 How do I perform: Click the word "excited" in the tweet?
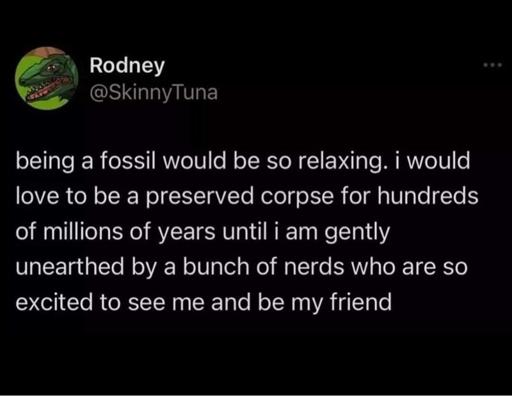pos(54,302)
